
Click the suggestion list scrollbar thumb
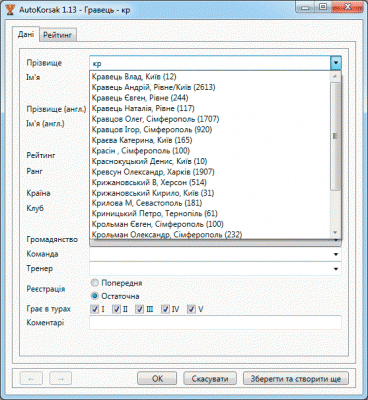335,136
